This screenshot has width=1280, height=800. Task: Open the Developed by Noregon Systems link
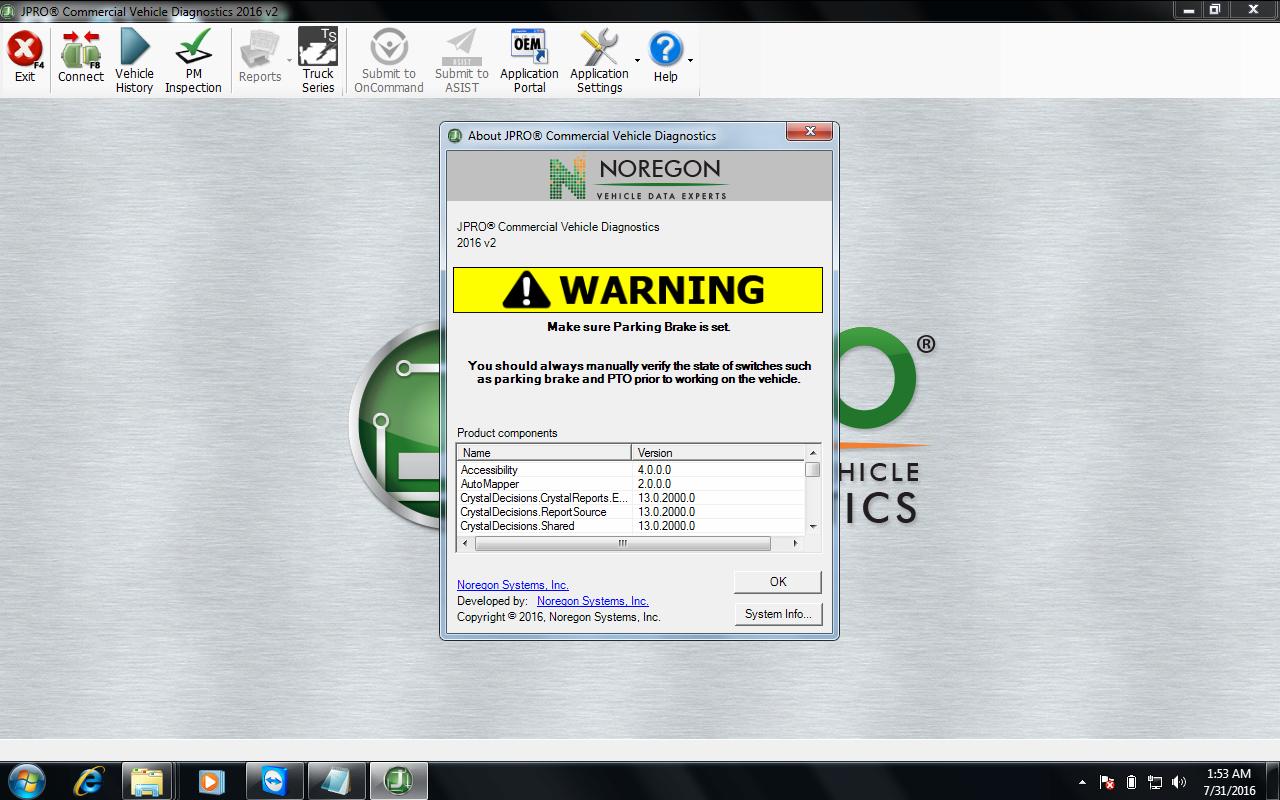(x=593, y=601)
